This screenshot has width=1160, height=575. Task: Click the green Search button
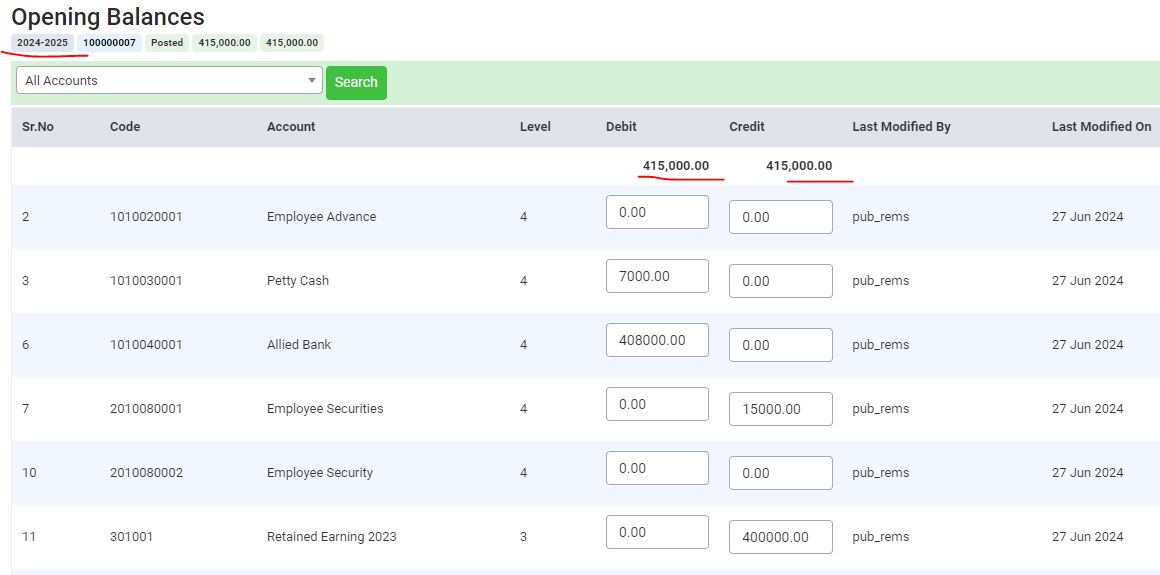coord(356,82)
